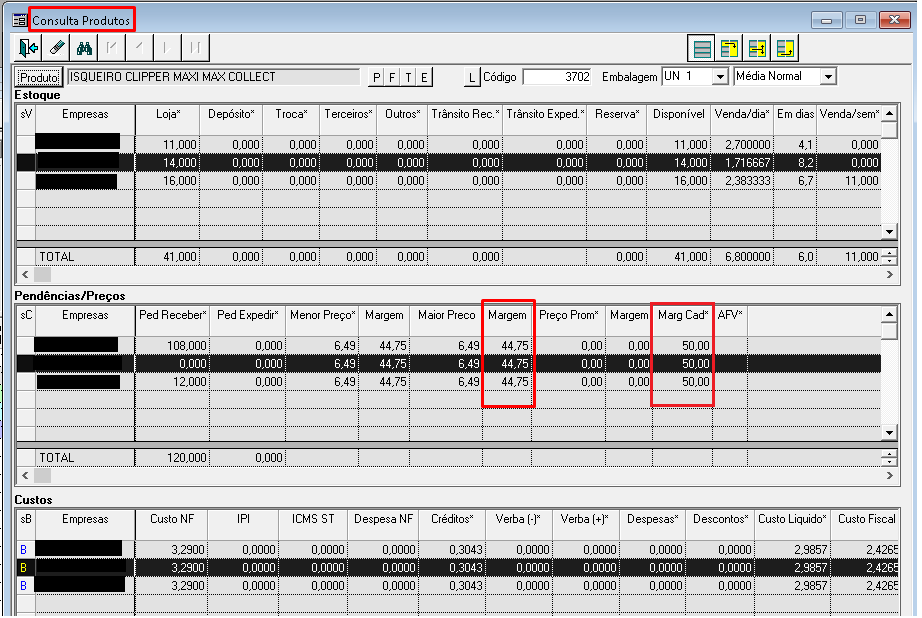Click the first record navigation icon
This screenshot has height=618, width=922.
click(112, 48)
